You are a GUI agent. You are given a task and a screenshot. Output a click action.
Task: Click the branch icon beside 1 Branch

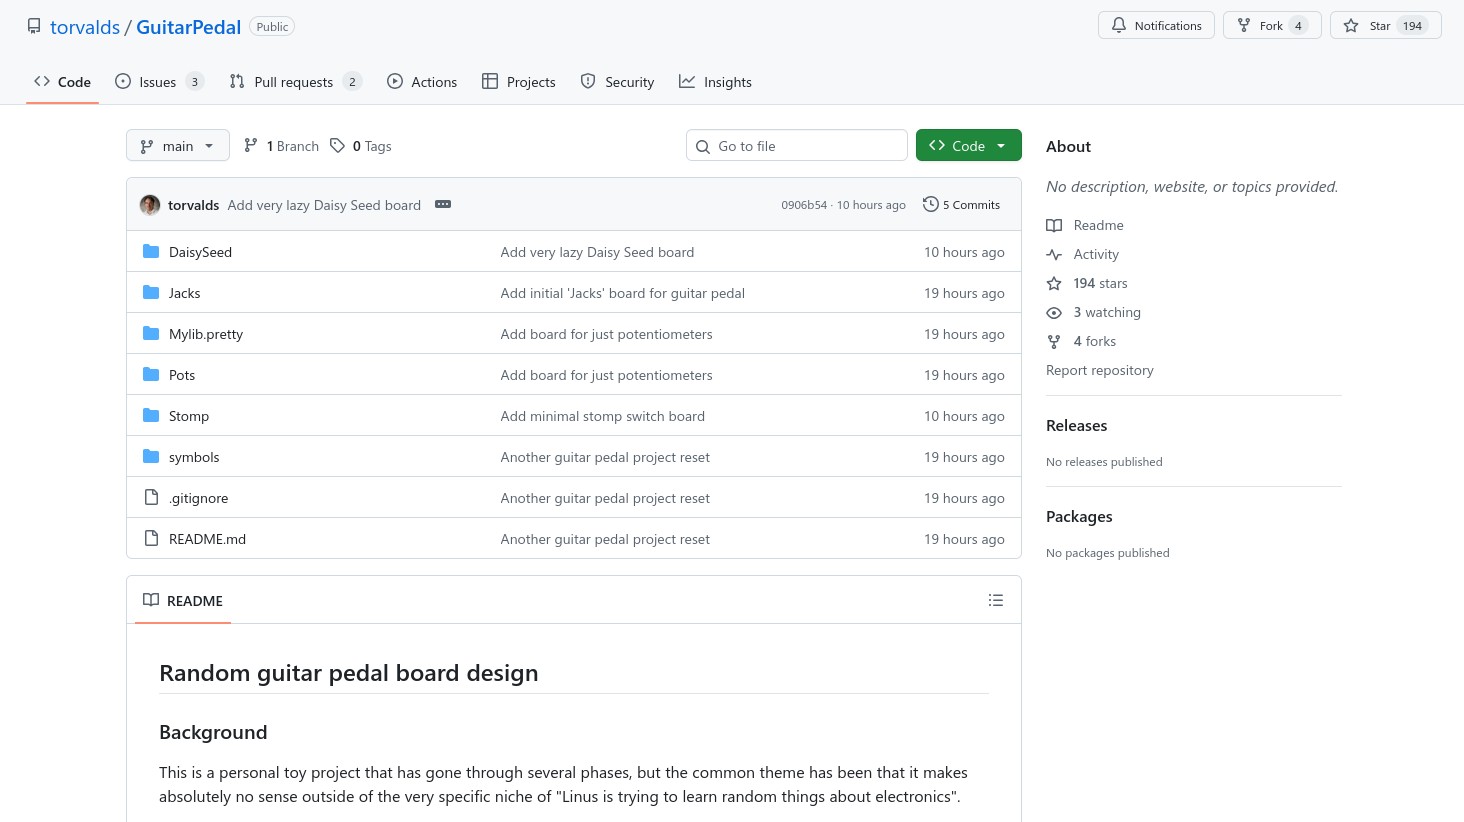coord(251,145)
